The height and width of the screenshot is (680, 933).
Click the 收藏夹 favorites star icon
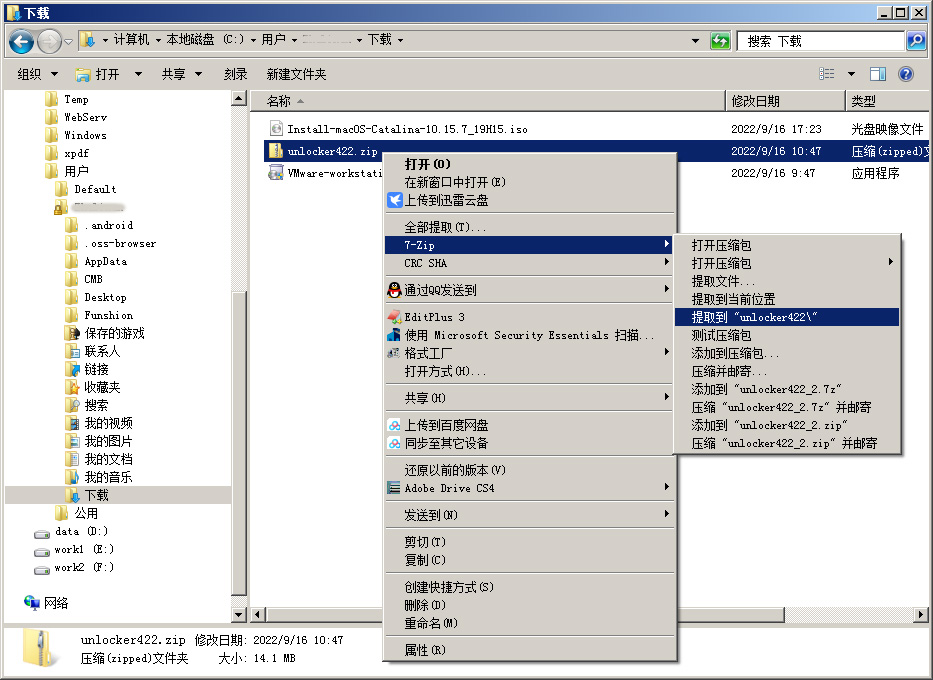click(72, 387)
